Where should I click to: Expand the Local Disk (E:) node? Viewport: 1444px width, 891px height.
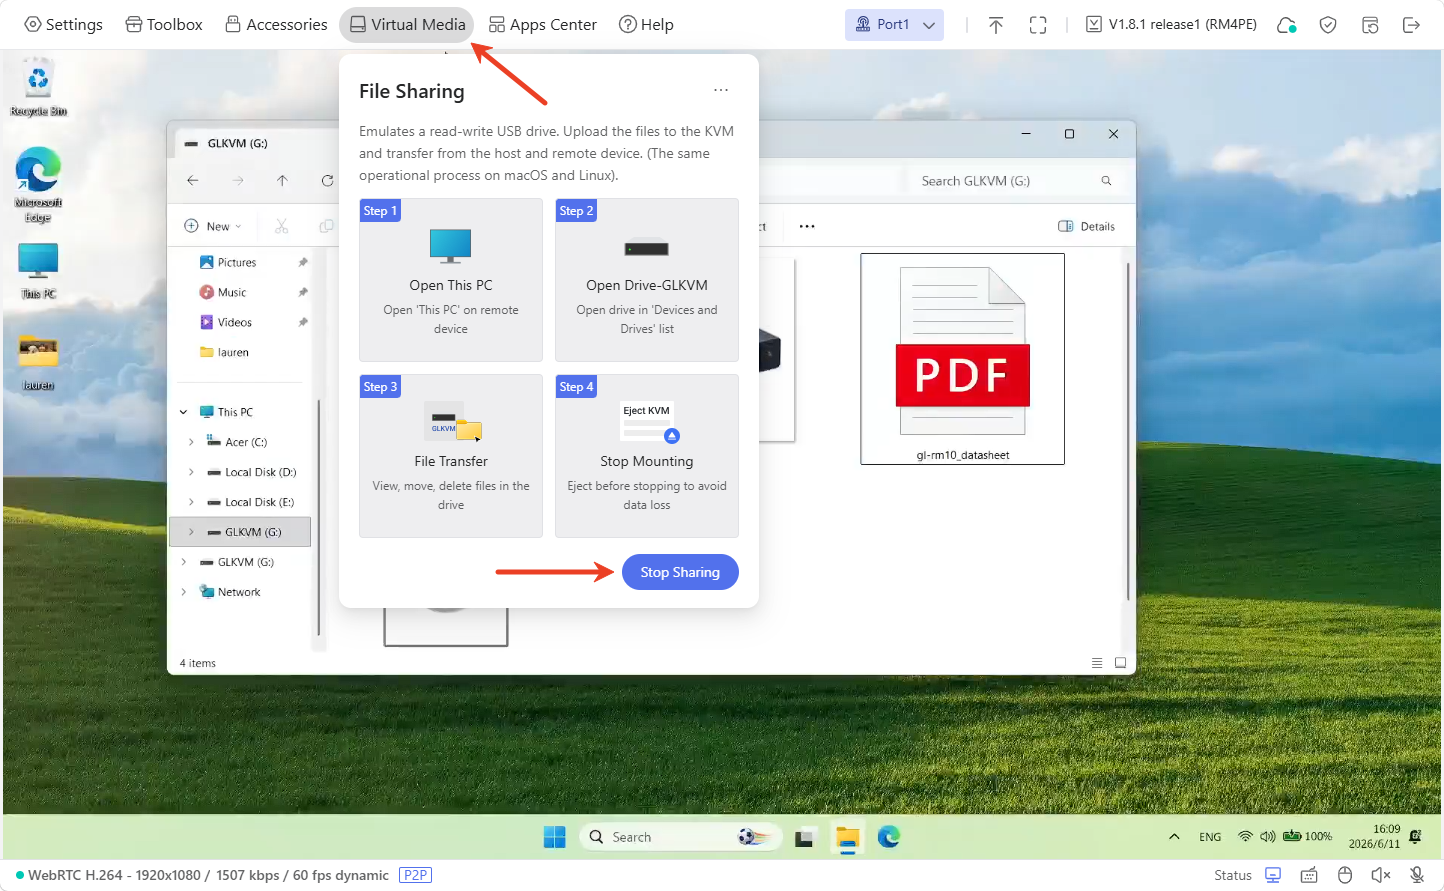pos(191,502)
